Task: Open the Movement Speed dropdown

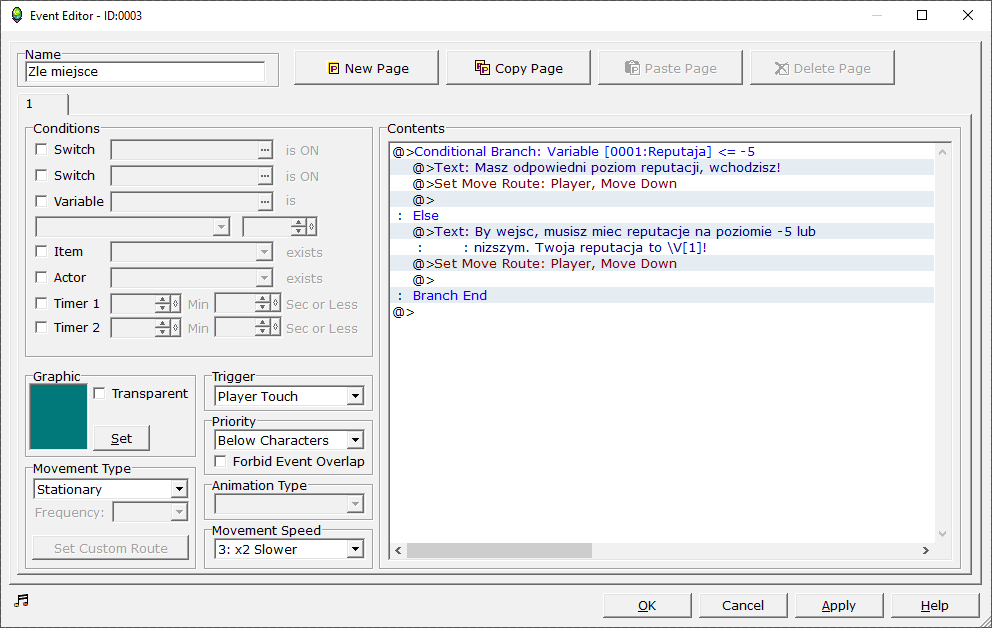Action: pos(289,549)
